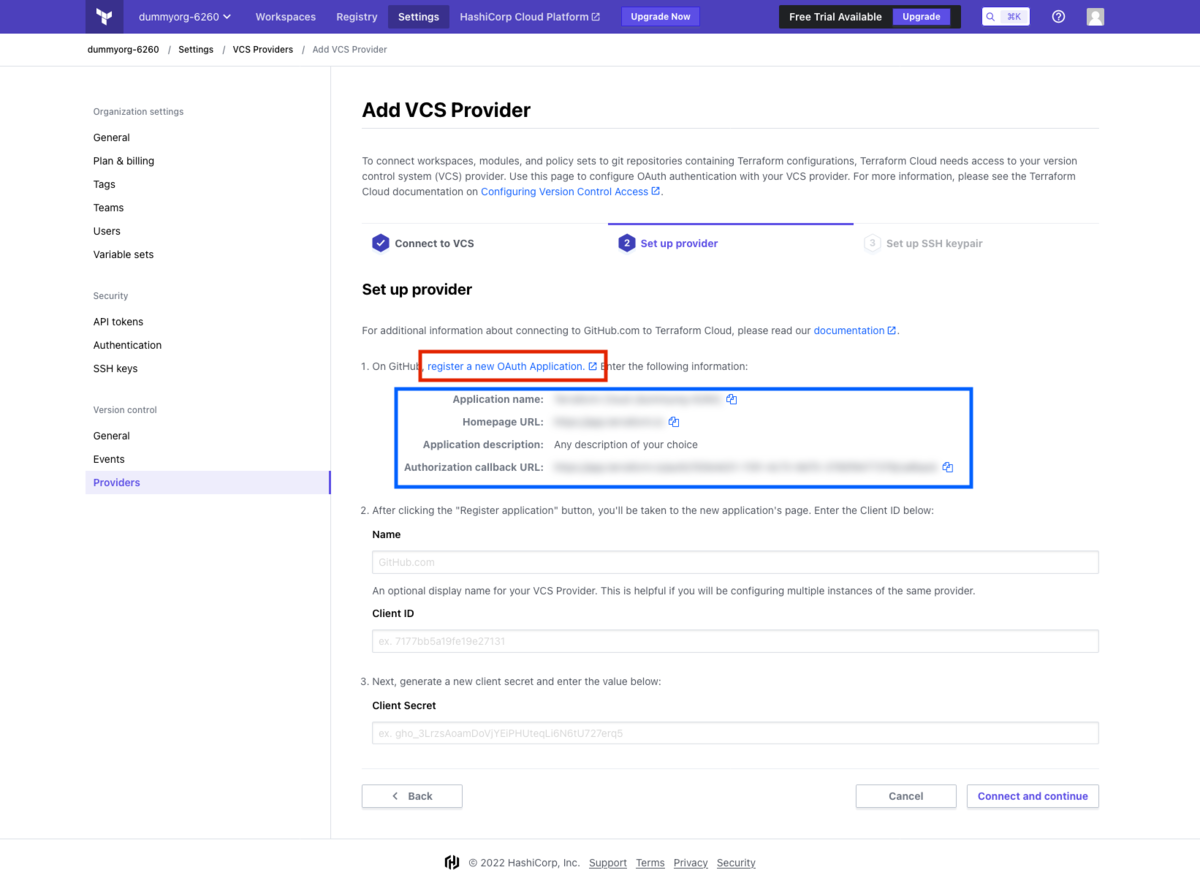This screenshot has height=870, width=1200.
Task: Open the Terms footer link
Action: pyautogui.click(x=650, y=863)
